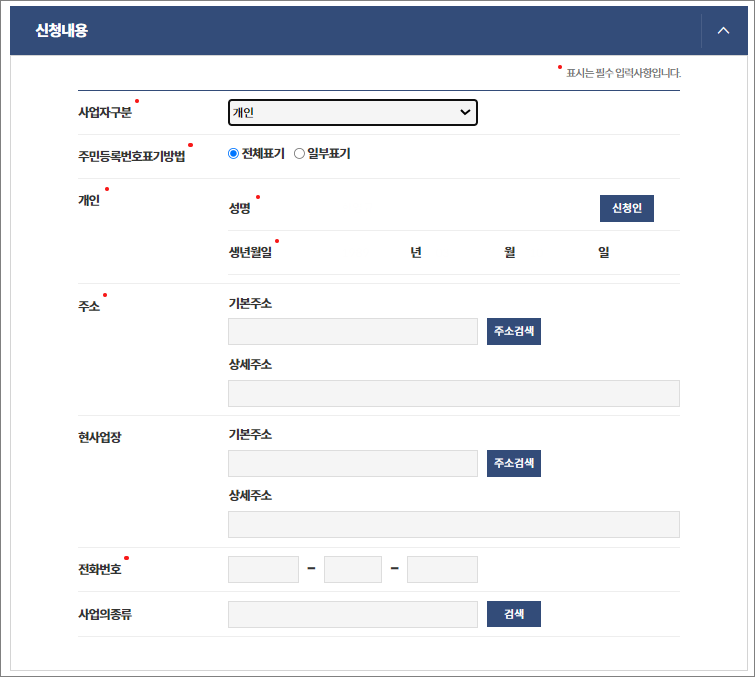Click the 성명 label
The image size is (755, 677).
click(x=239, y=208)
